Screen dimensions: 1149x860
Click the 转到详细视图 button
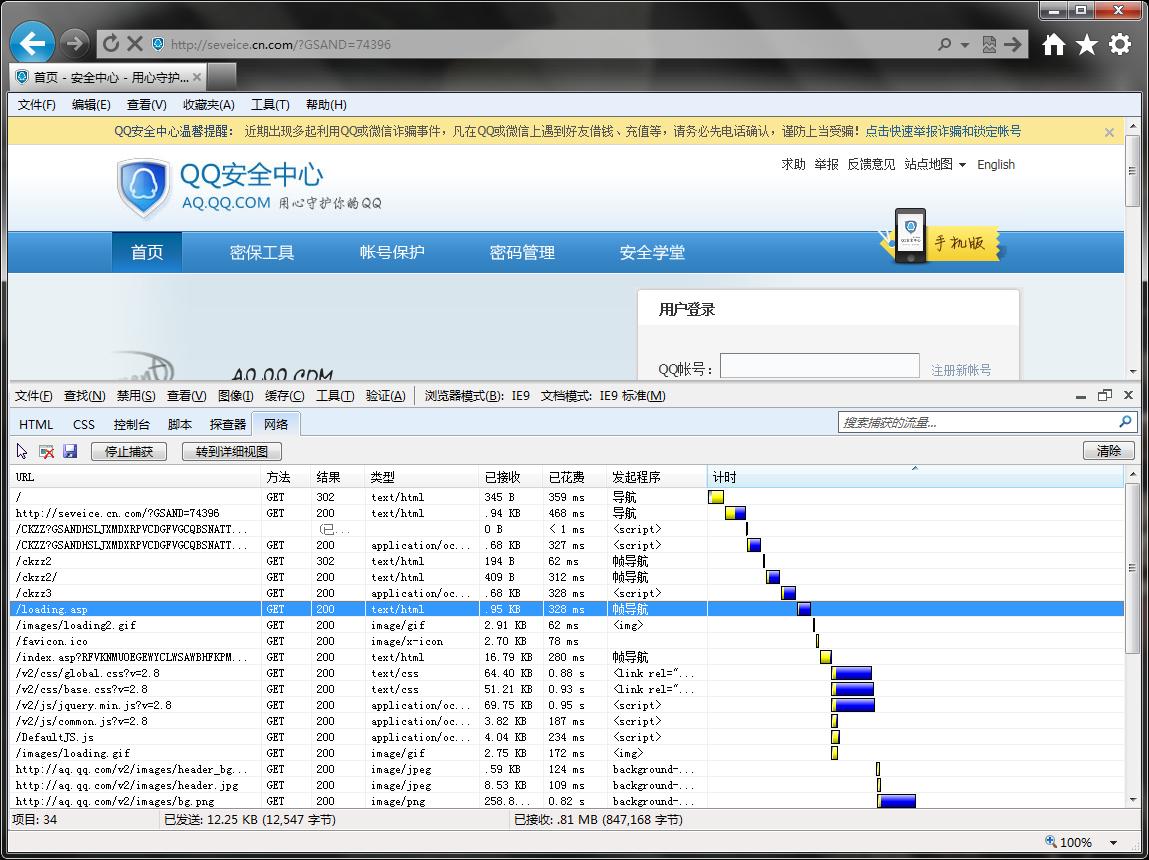[x=232, y=451]
